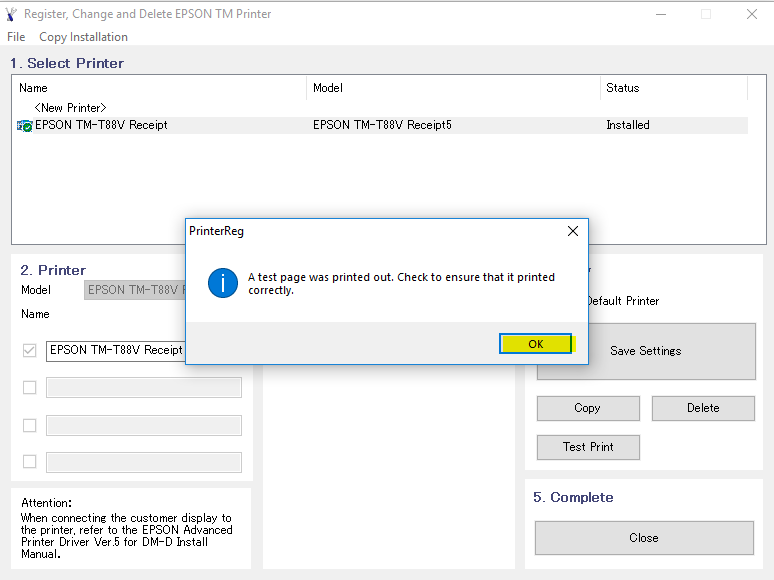Select the <New Printer> row

click(71, 108)
